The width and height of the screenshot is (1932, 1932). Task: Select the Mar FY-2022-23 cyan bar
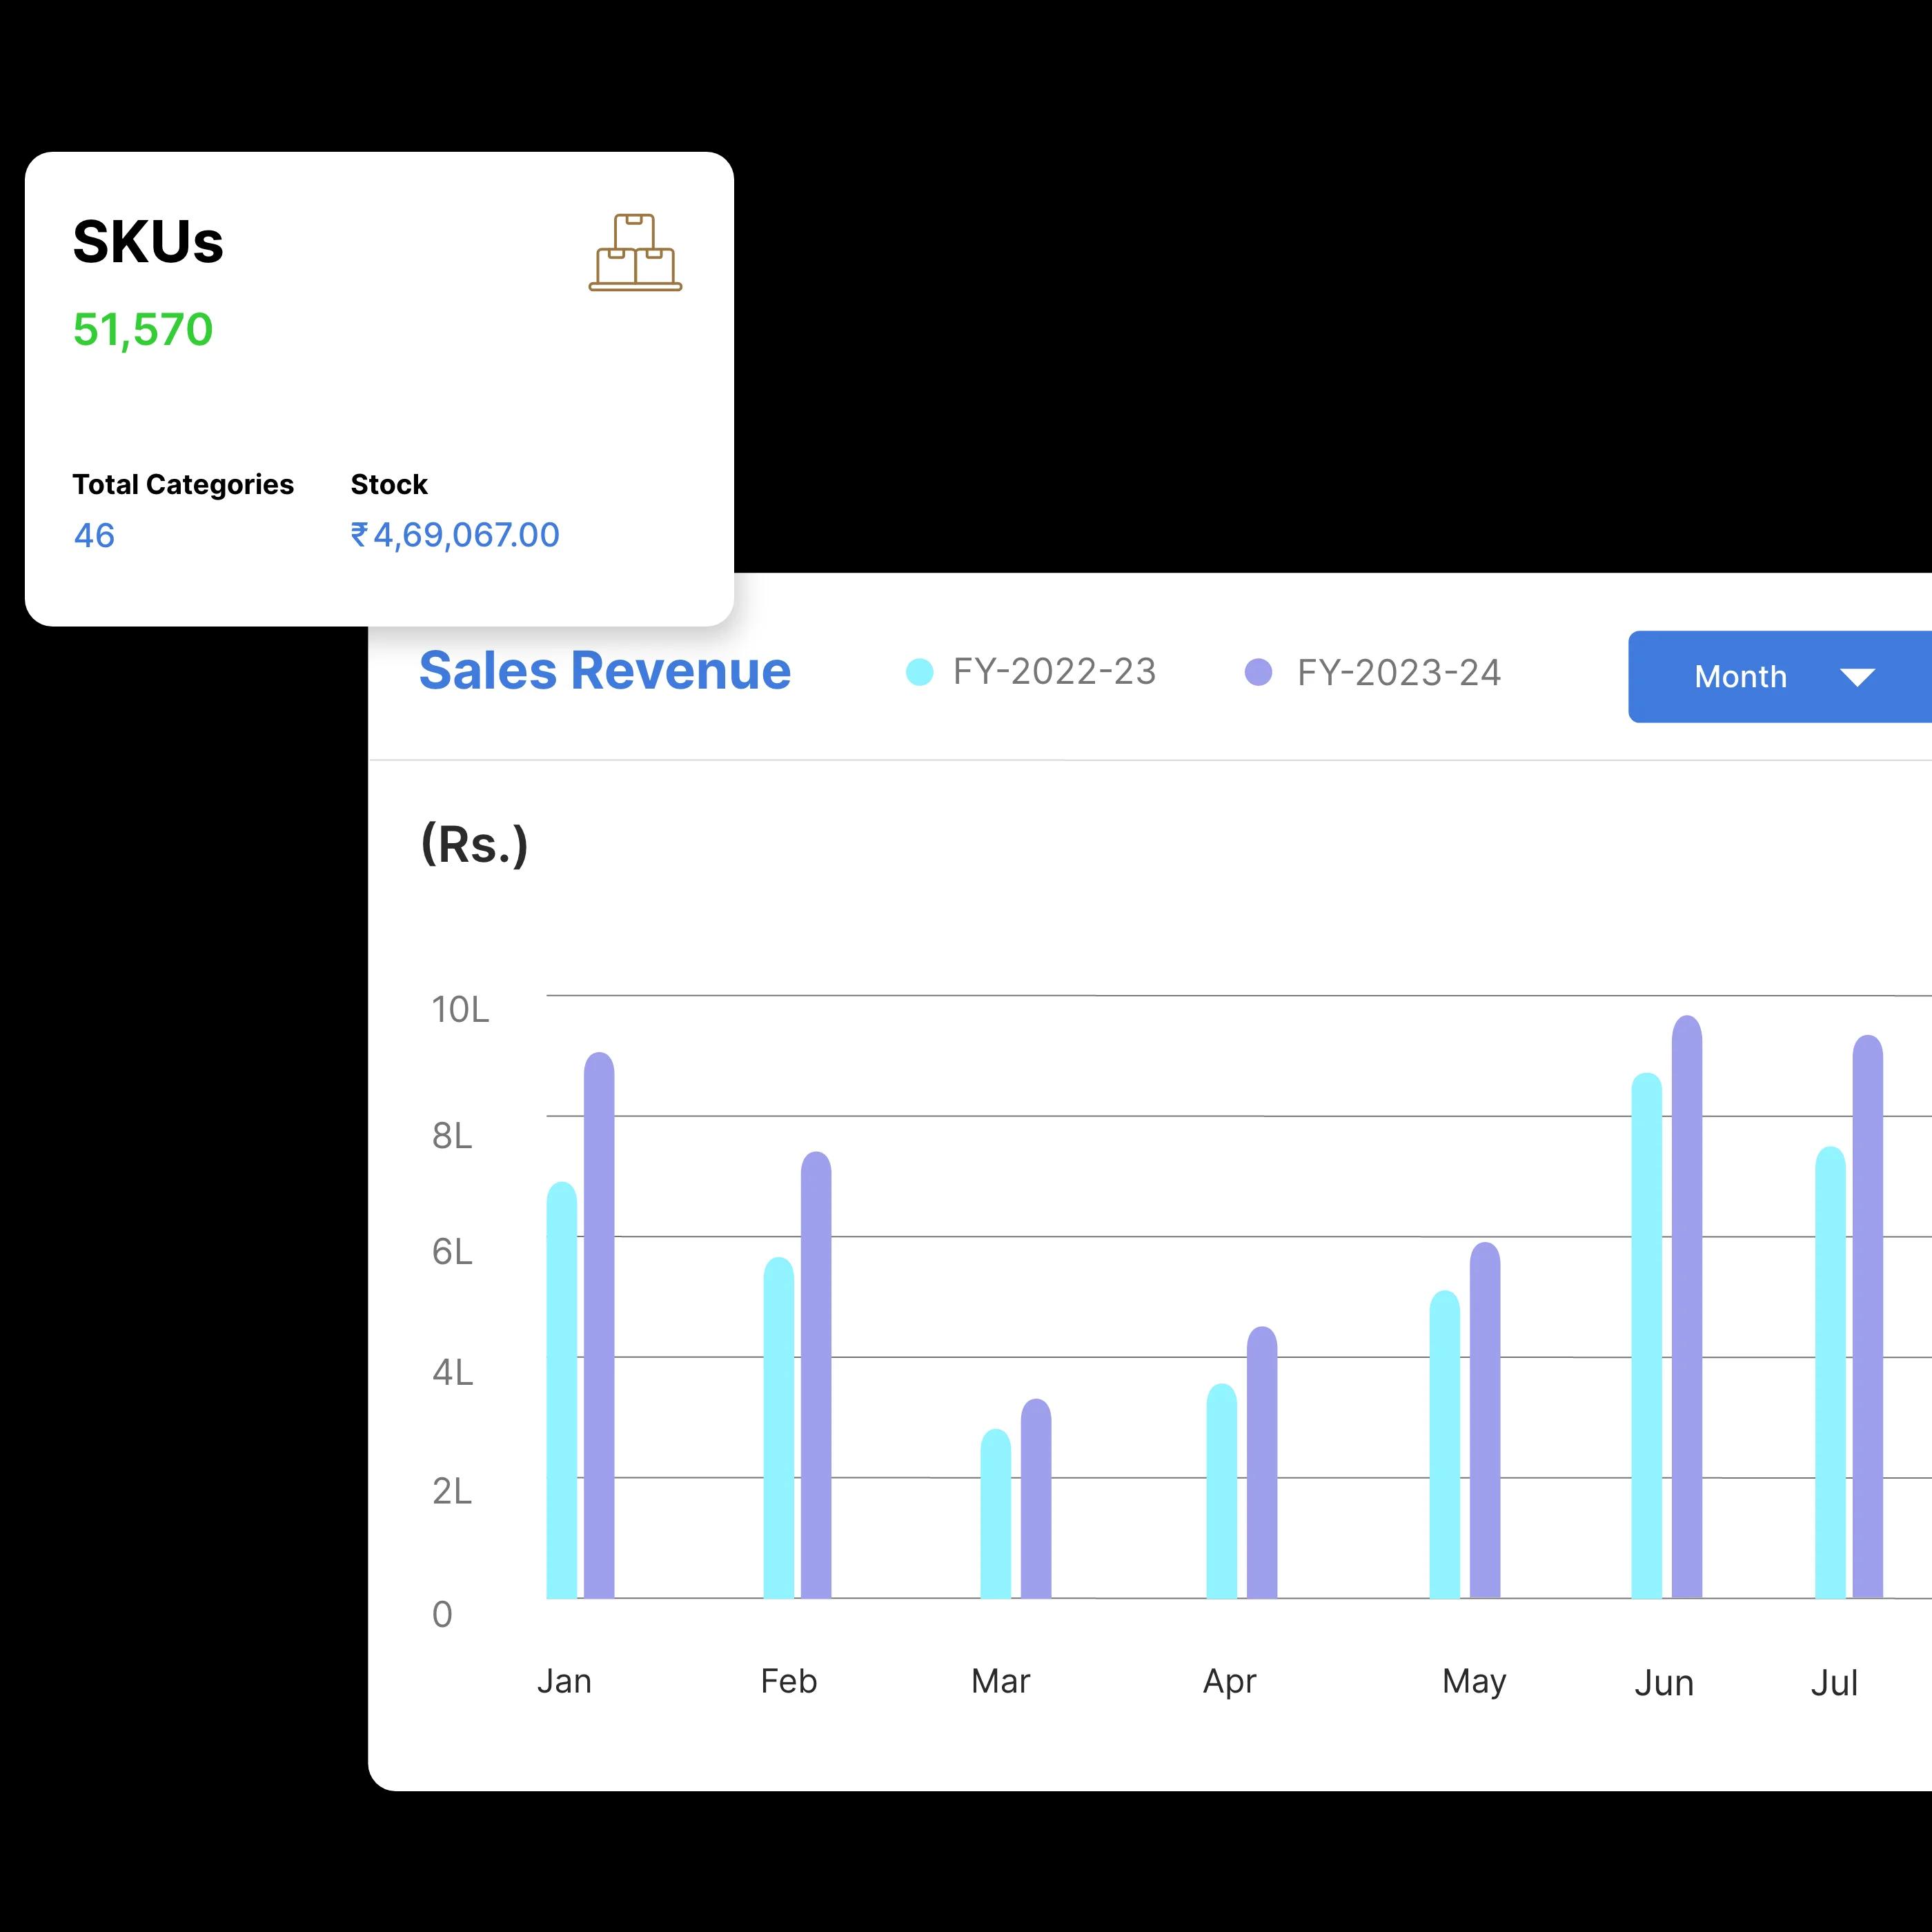[996, 1513]
